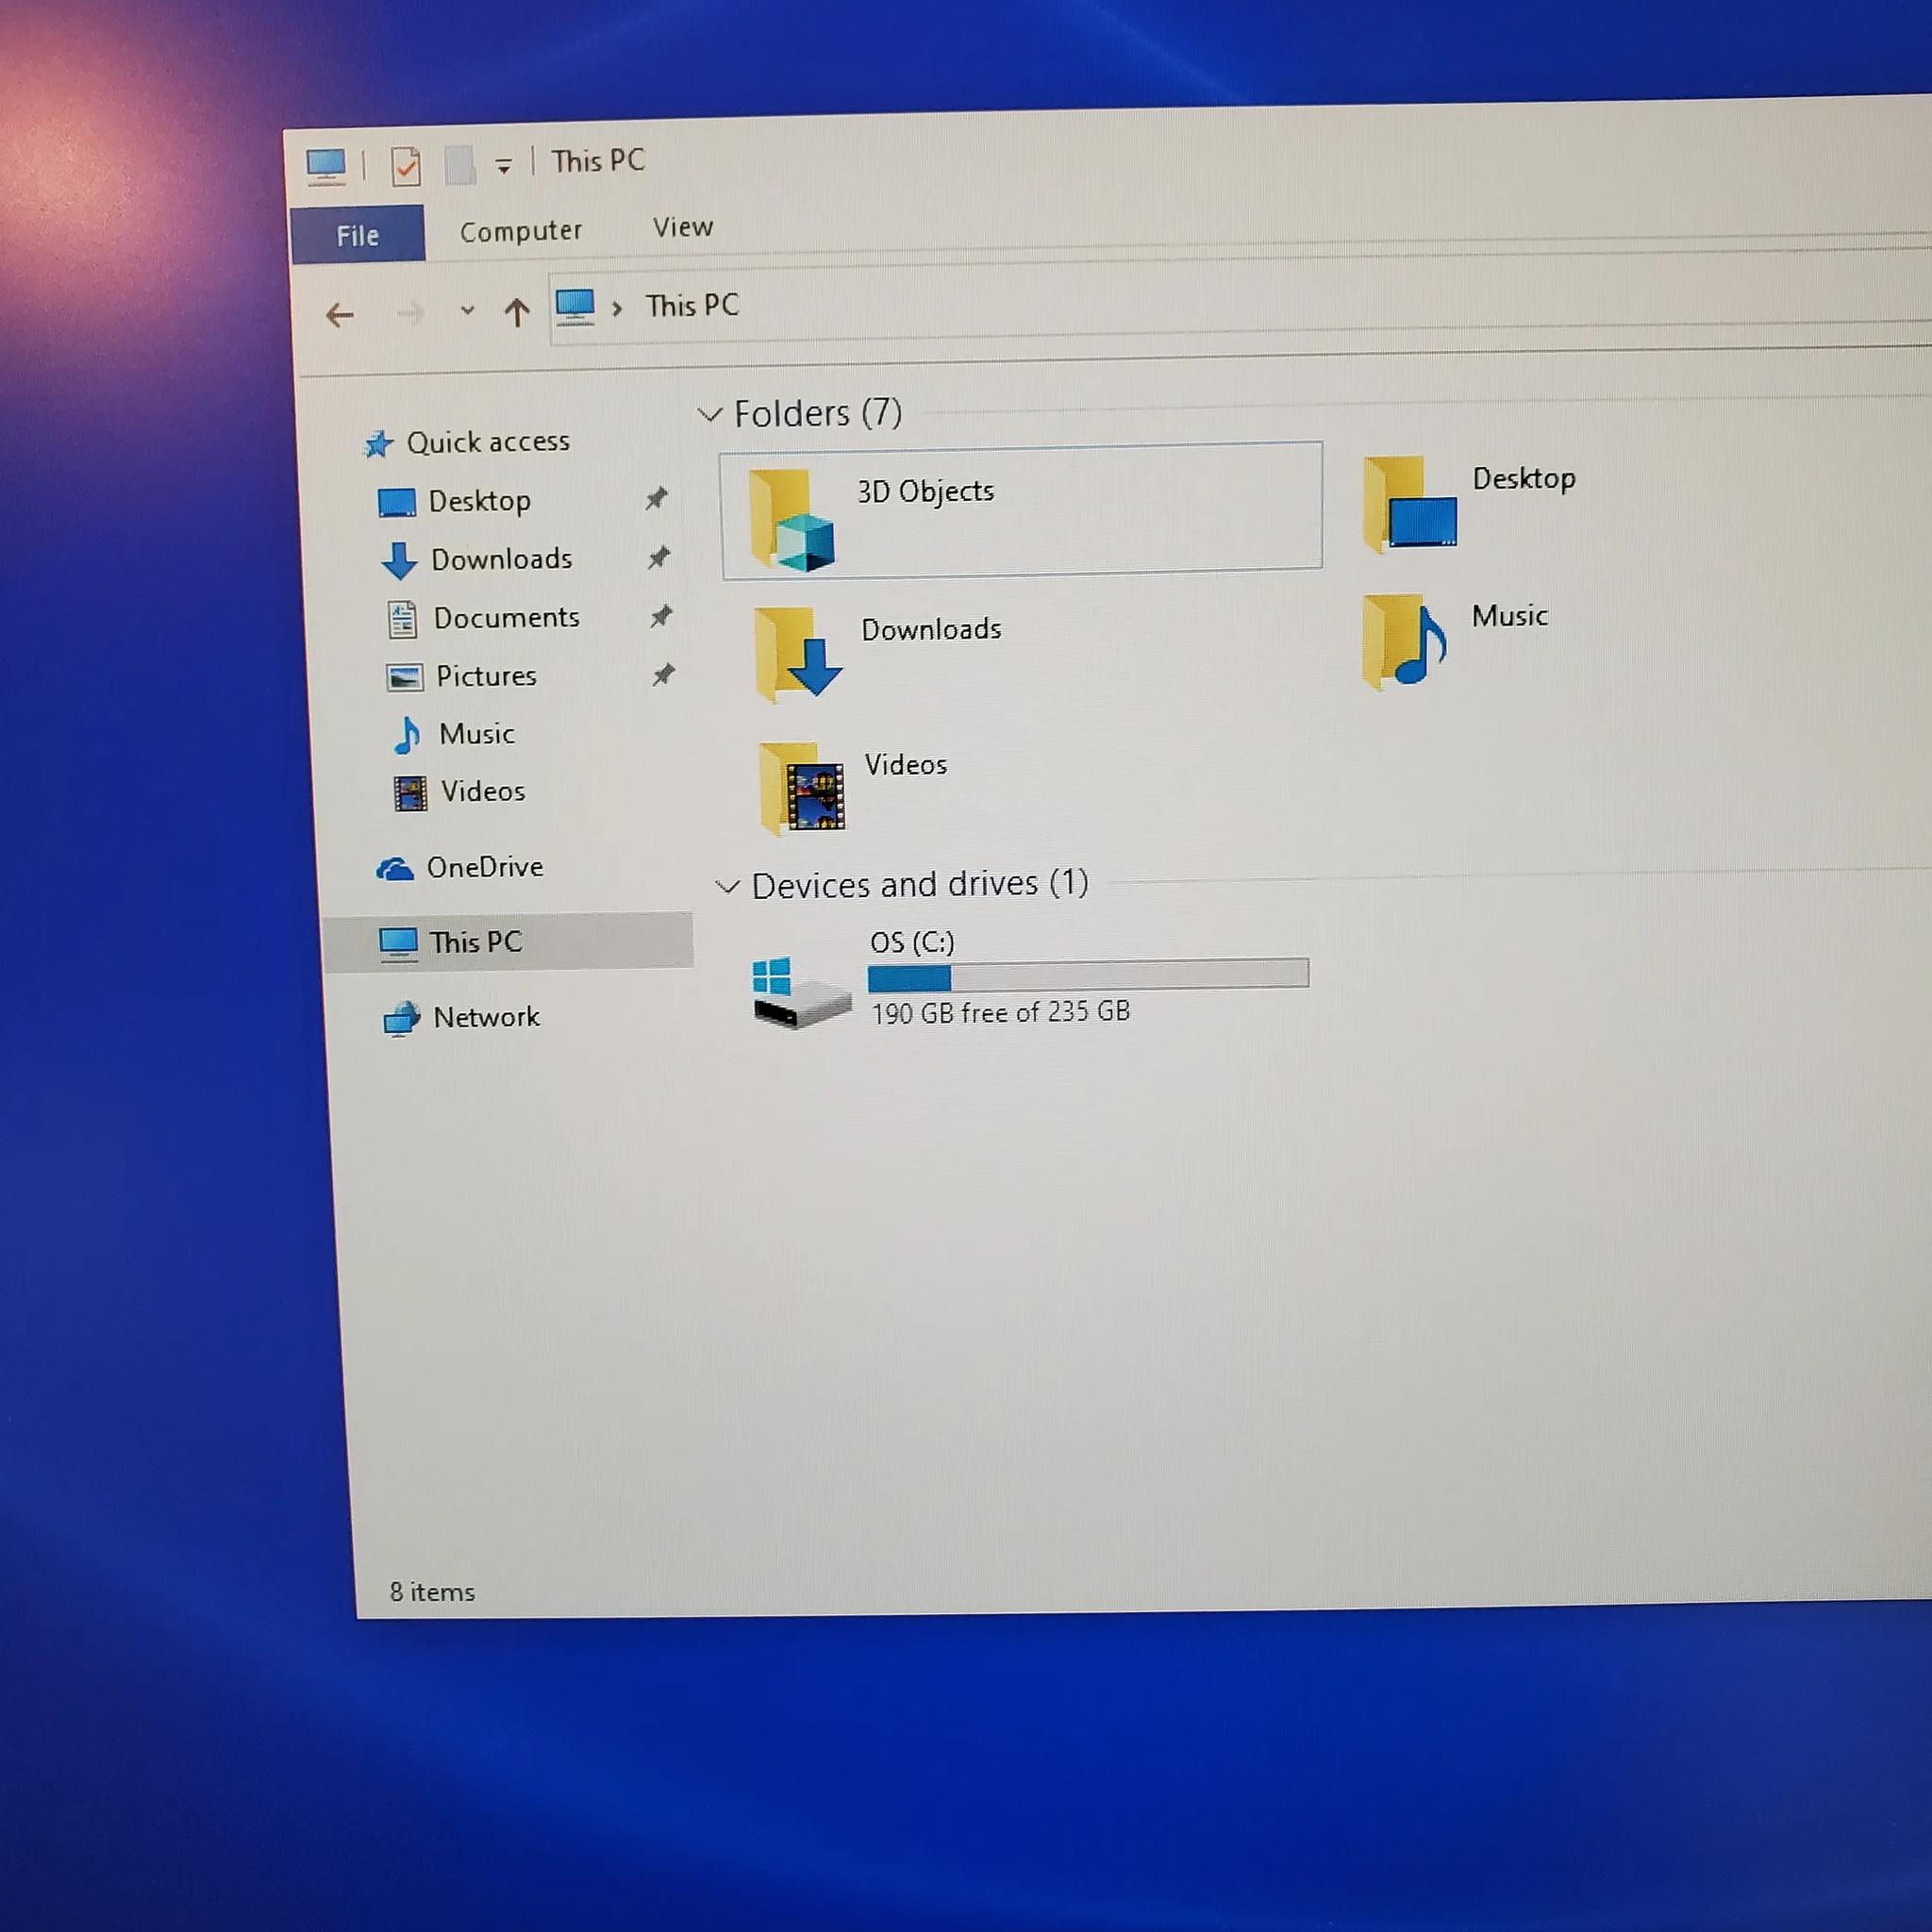Click the pin icon beside sidebar Documents
This screenshot has width=1932, height=1932.
[661, 616]
